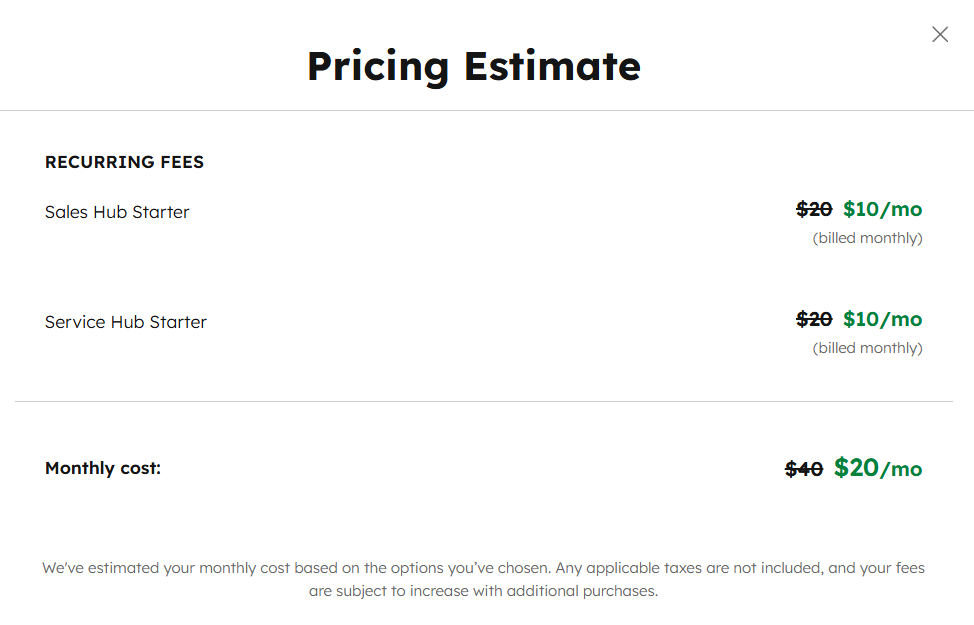Viewport: 974px width, 625px height.
Task: Select the Sales Hub Starter label
Action: [117, 212]
